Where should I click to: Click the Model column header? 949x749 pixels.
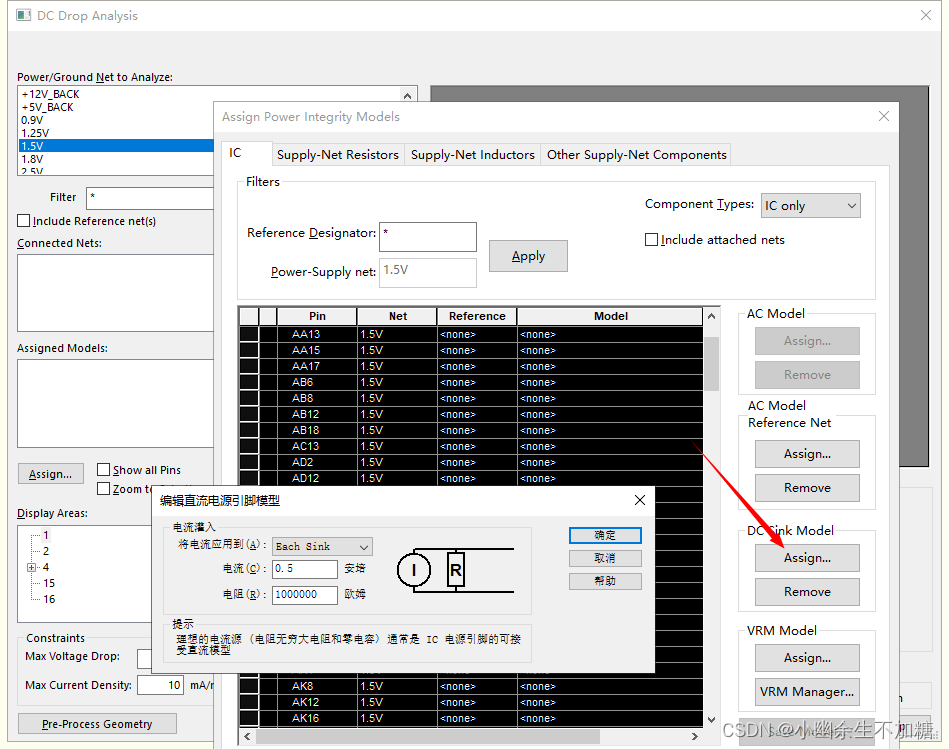coord(610,316)
